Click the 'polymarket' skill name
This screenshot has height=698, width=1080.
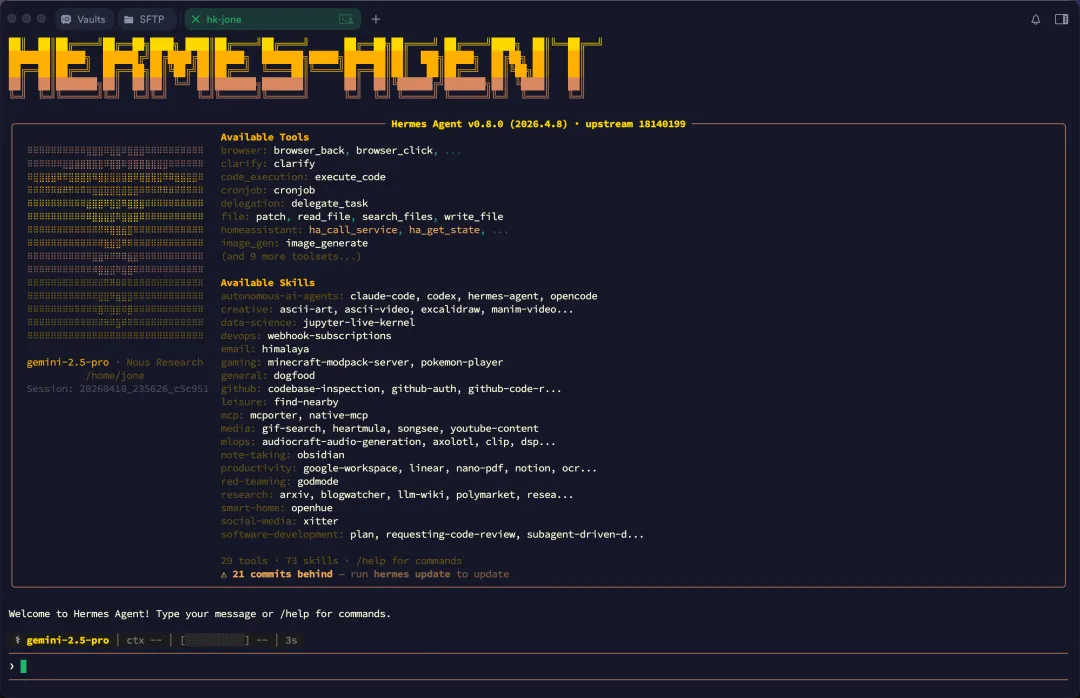[x=486, y=495]
